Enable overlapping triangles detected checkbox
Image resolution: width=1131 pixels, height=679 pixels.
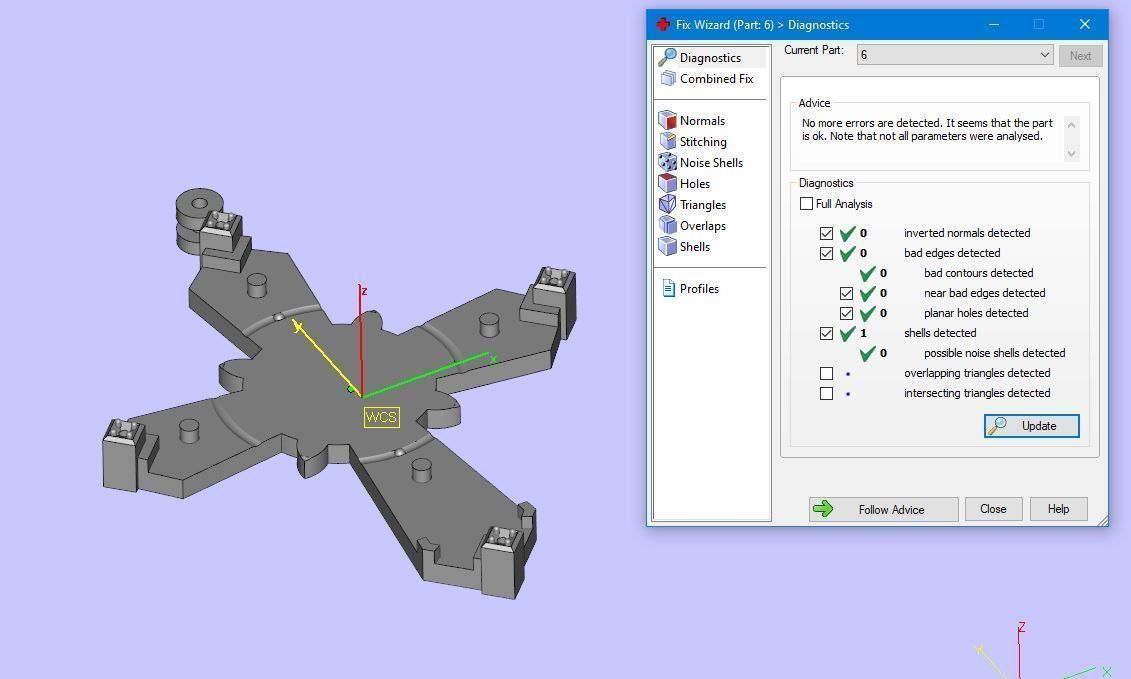(827, 373)
